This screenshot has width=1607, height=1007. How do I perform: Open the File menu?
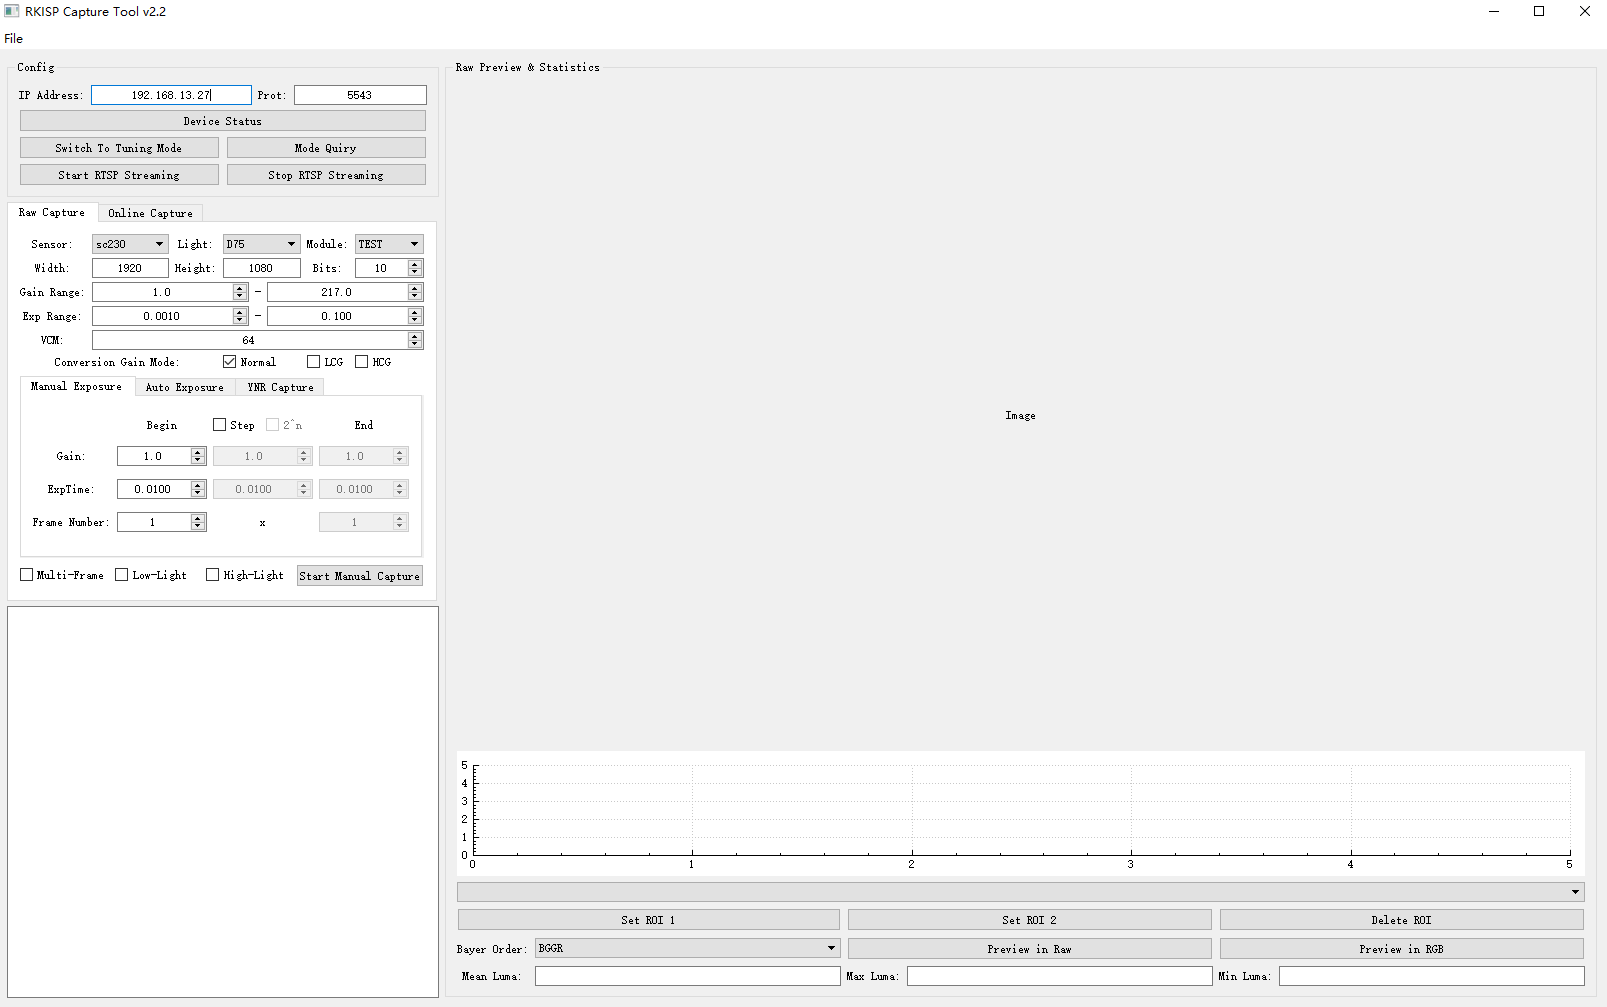click(14, 39)
